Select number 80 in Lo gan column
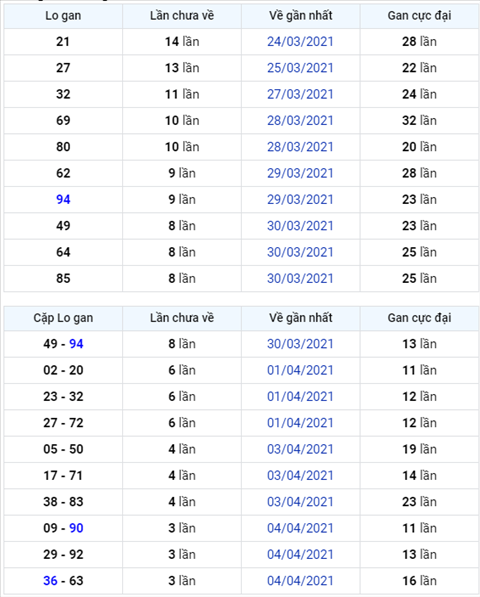Screen dimensions: 480x597 (x=63, y=147)
